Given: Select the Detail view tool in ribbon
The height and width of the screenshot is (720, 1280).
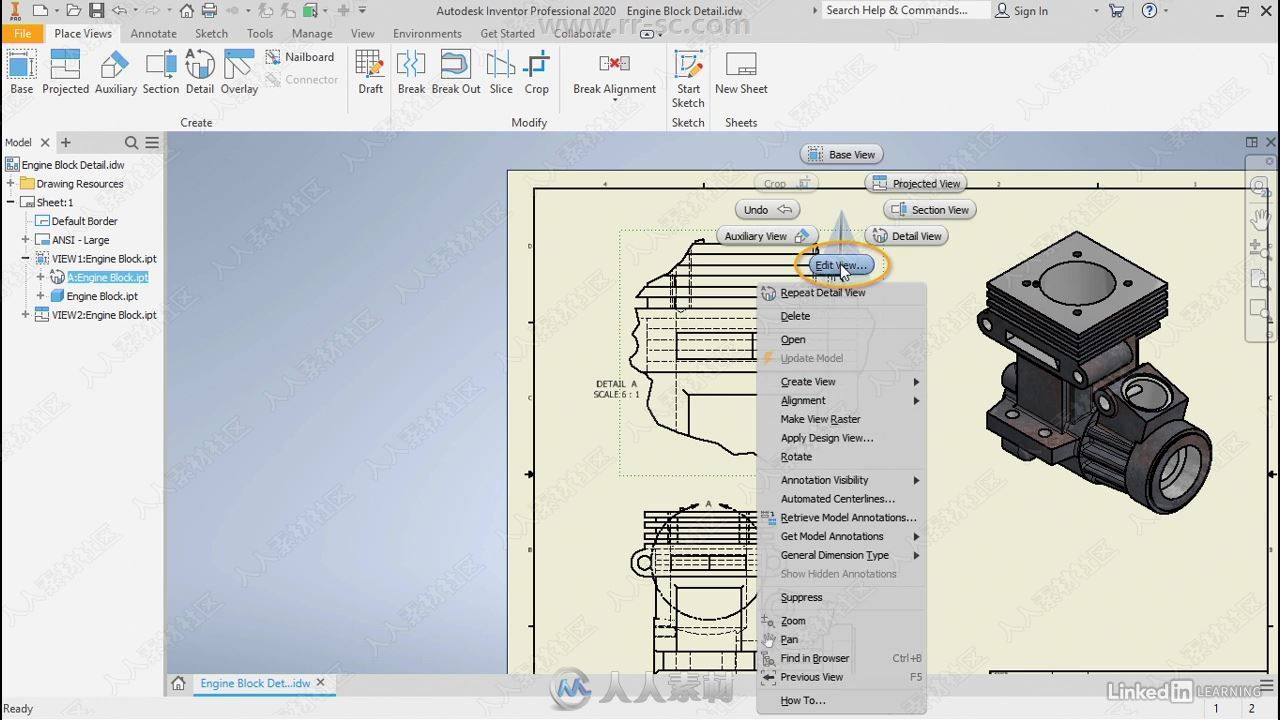Looking at the screenshot, I should coord(199,73).
